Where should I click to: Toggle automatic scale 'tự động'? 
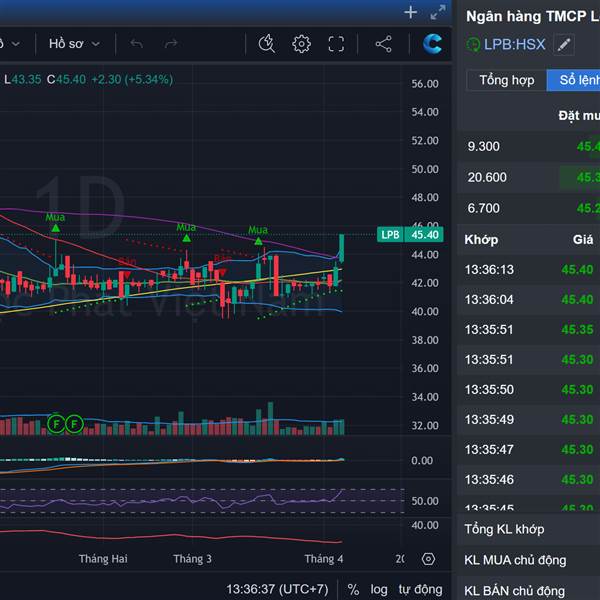pyautogui.click(x=420, y=590)
